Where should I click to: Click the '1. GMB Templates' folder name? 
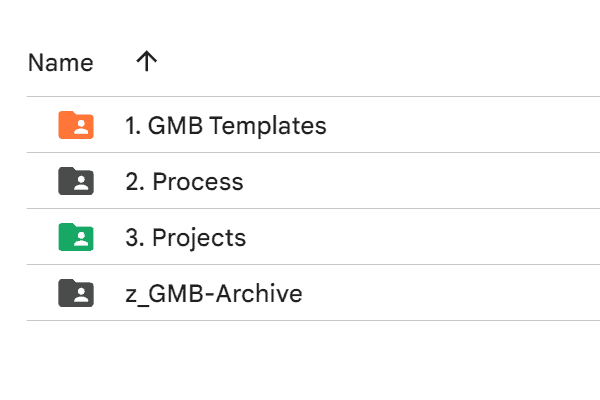[225, 126]
